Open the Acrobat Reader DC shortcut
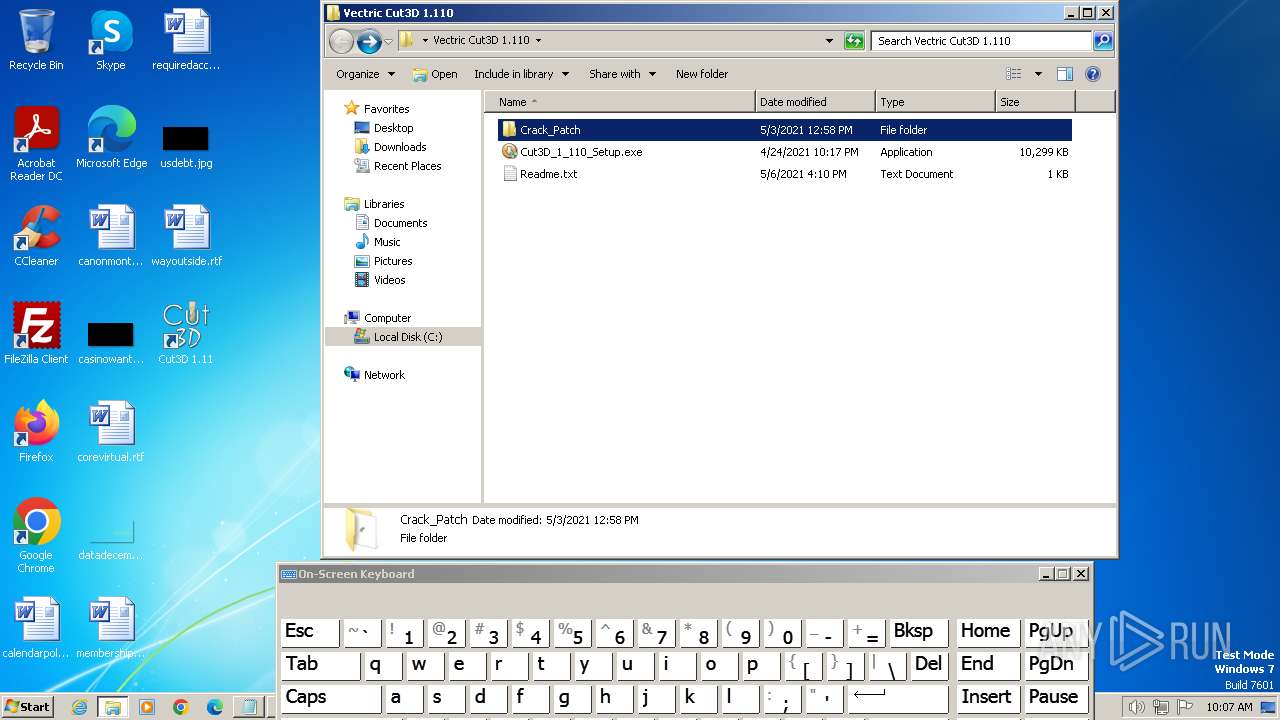 pyautogui.click(x=36, y=144)
